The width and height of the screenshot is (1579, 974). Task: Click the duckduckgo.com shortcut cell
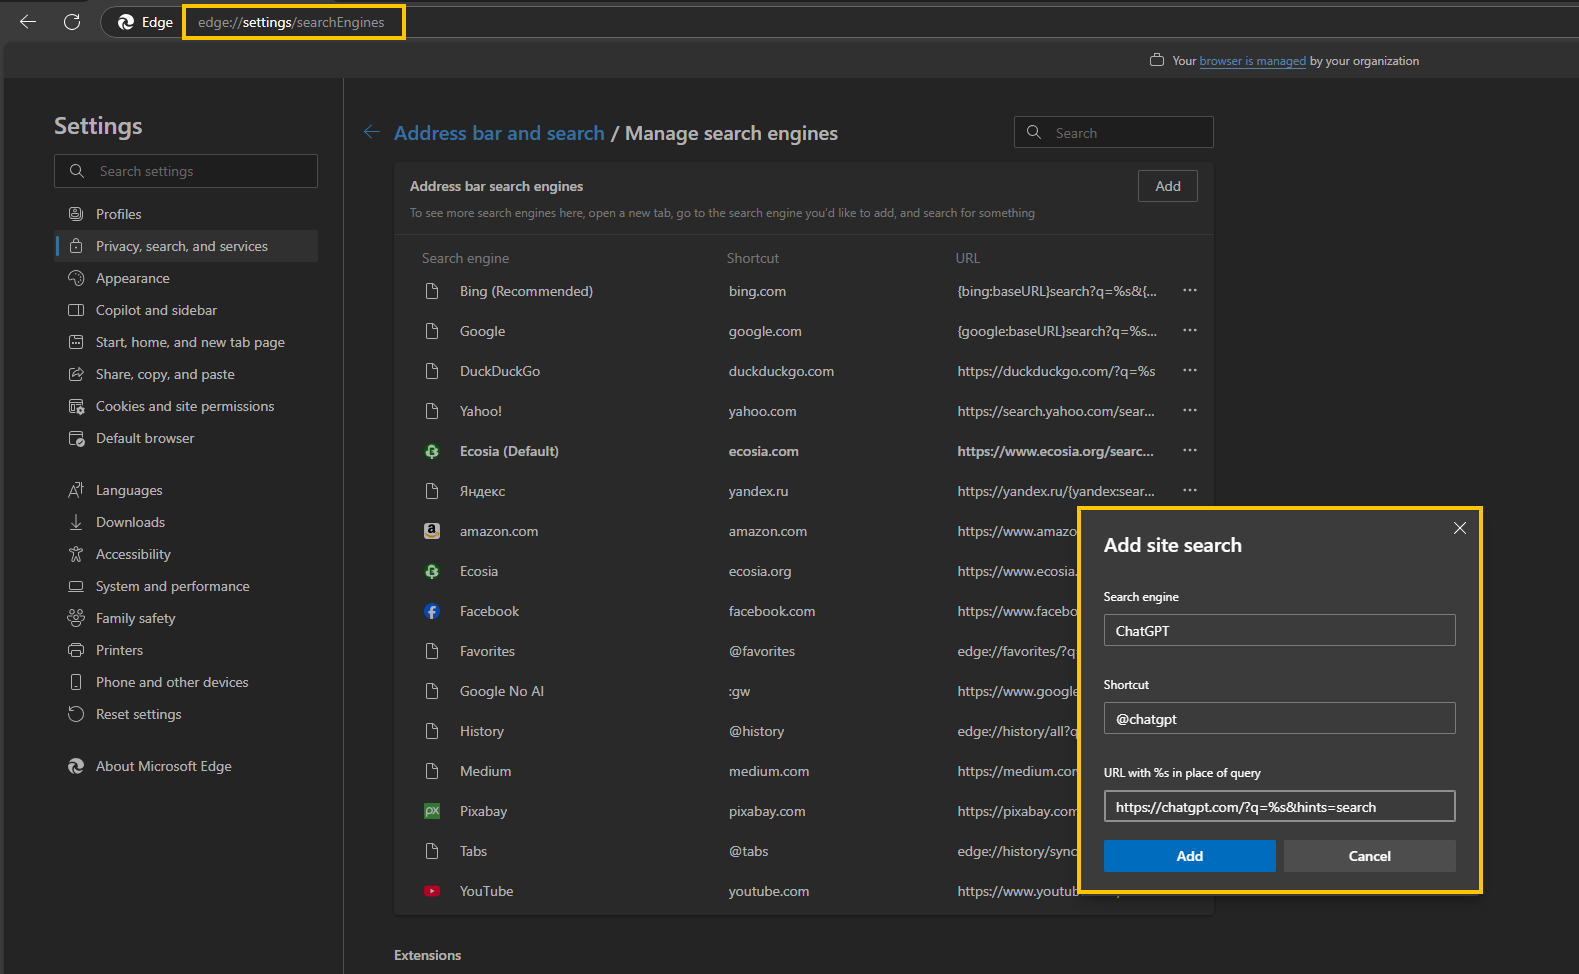[x=781, y=371]
